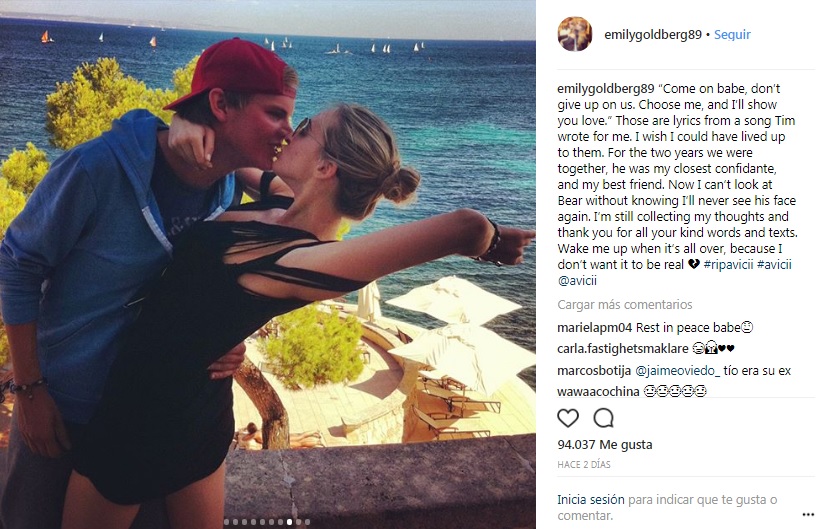Open emilygoldberg89 username in the header
Screen dimensions: 820x529
pyautogui.click(x=653, y=34)
